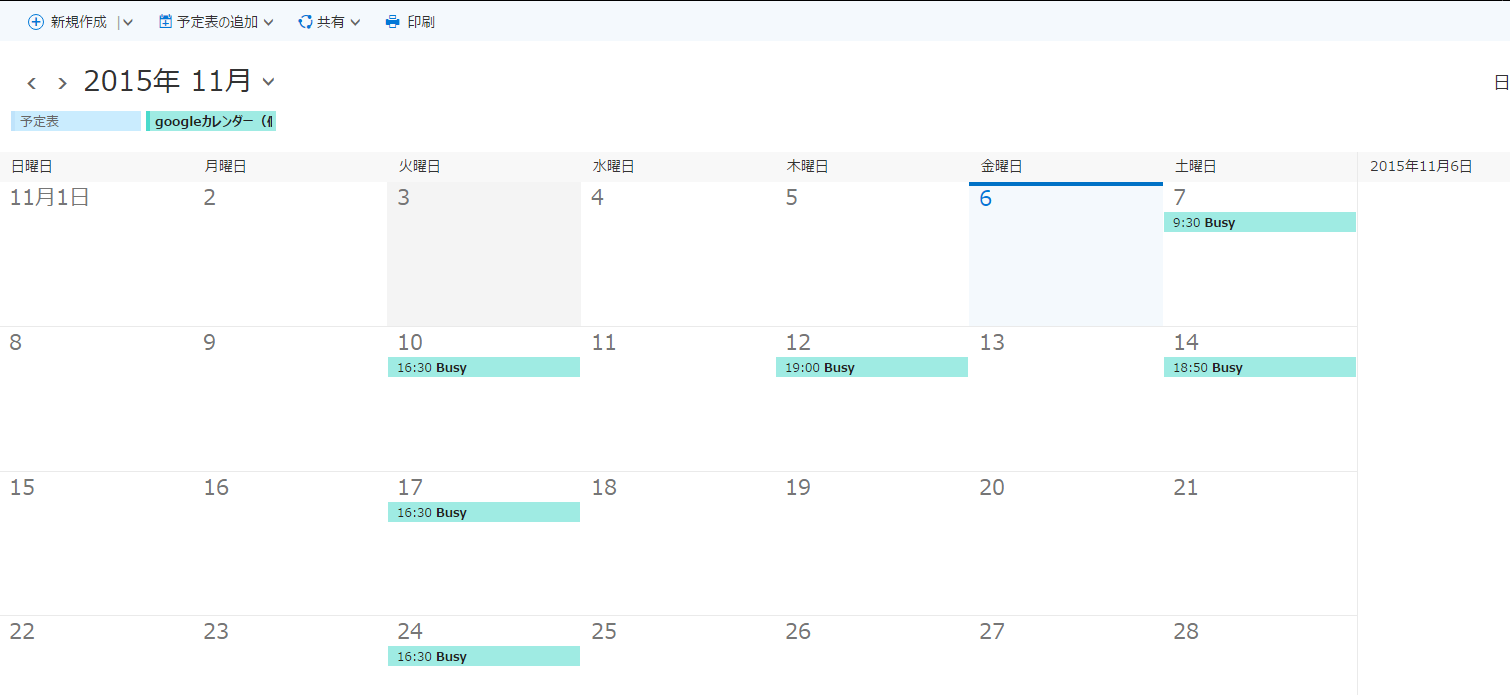The height and width of the screenshot is (695, 1510).
Task: Click the 新規作成 text label
Action: tap(78, 22)
